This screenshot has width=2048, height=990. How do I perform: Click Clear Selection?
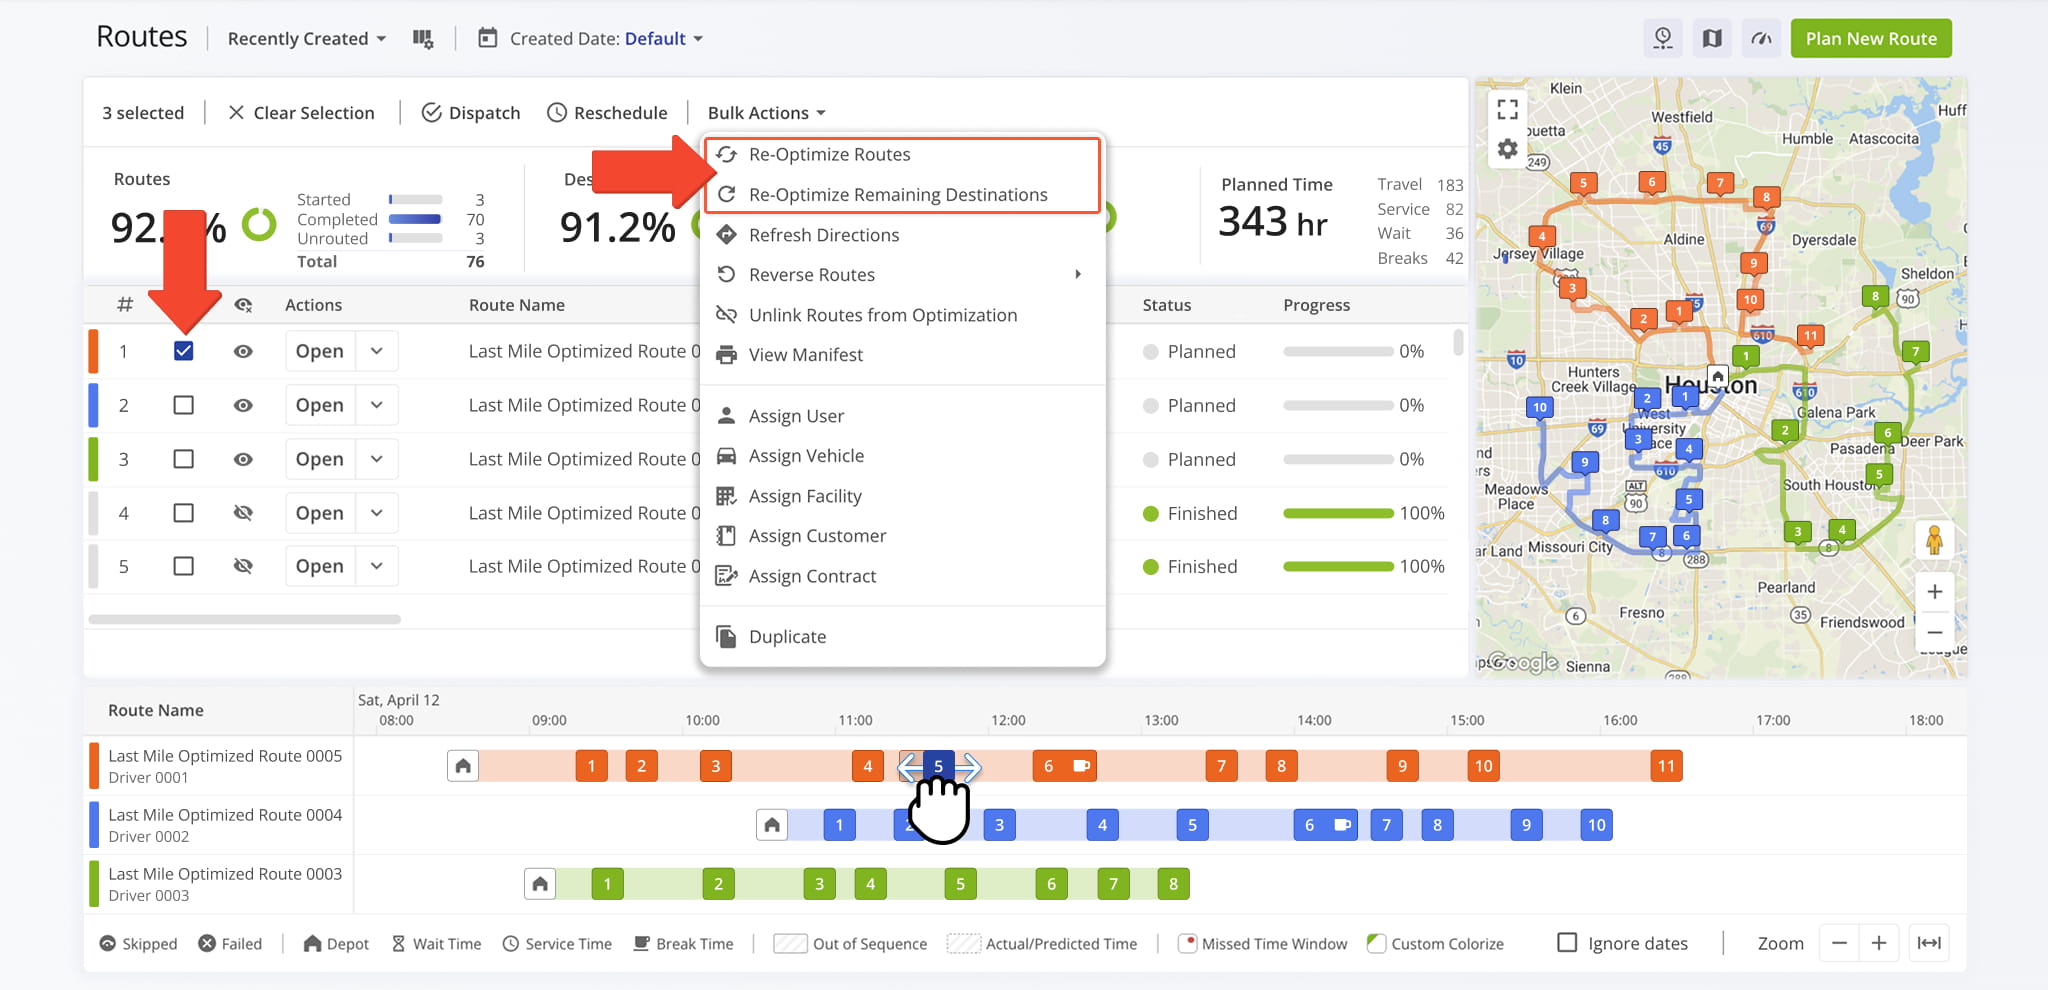click(301, 113)
